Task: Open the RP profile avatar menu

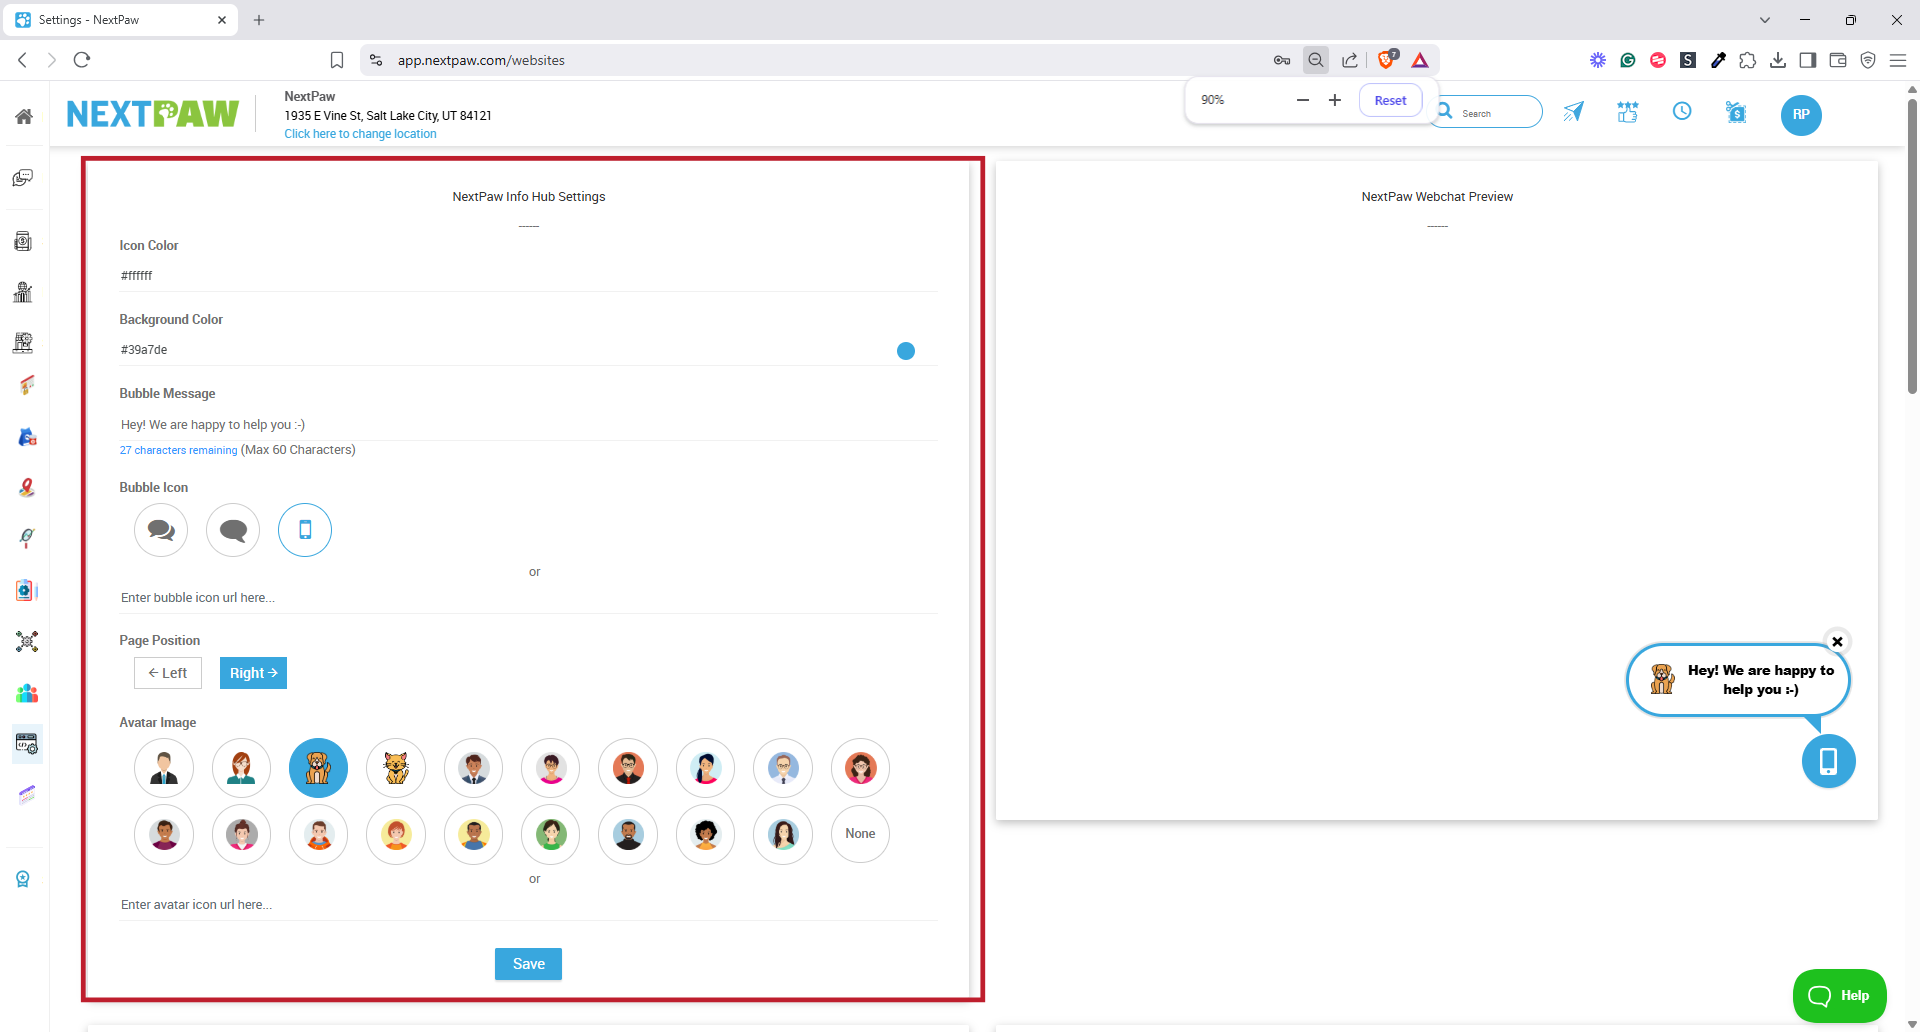Action: pyautogui.click(x=1801, y=115)
